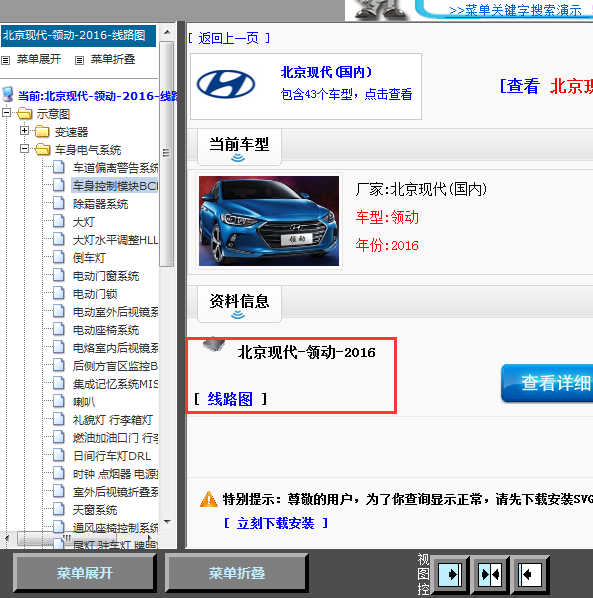Select the 资料信息 tab
The height and width of the screenshot is (598, 593).
point(239,304)
